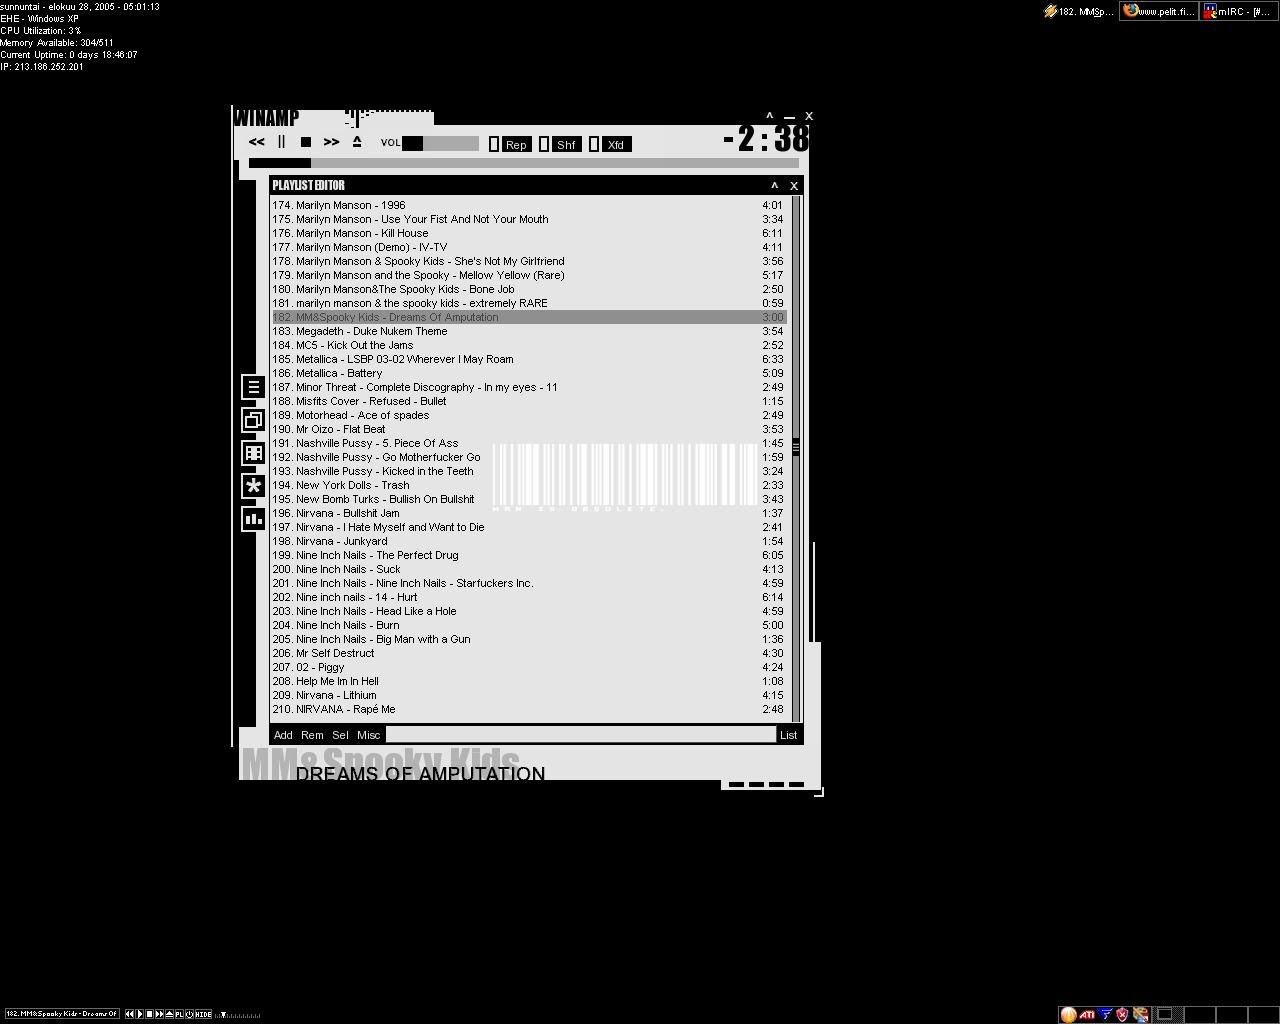Go to previous track in Winamp
Image resolution: width=1280 pixels, height=1024 pixels.
click(x=257, y=143)
